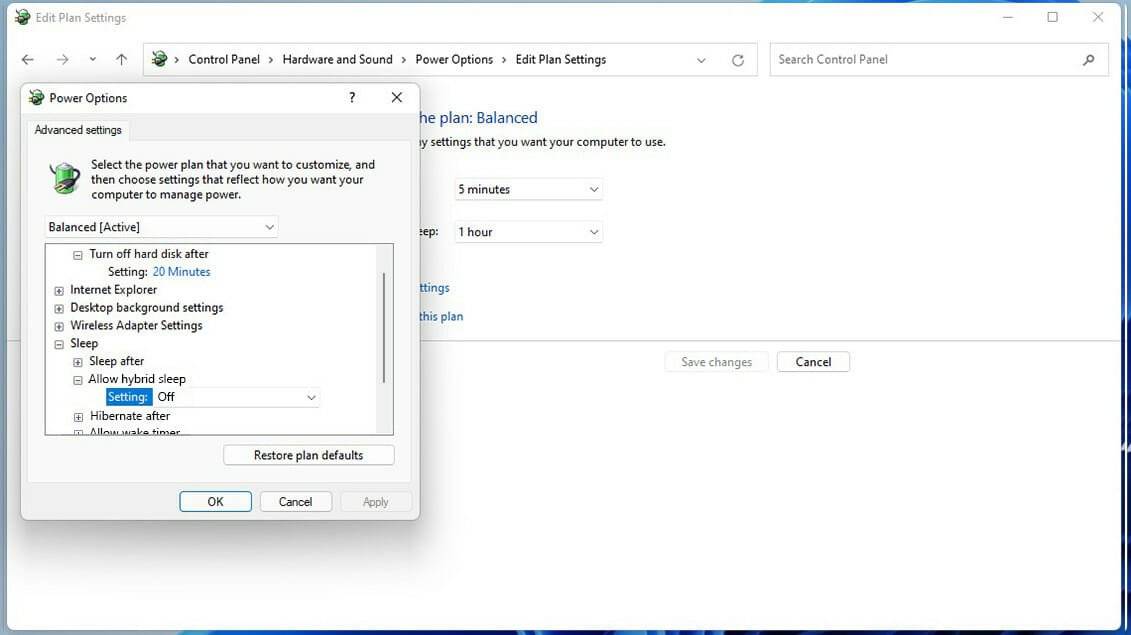Expand the Internet Explorer tree item

tap(58, 289)
